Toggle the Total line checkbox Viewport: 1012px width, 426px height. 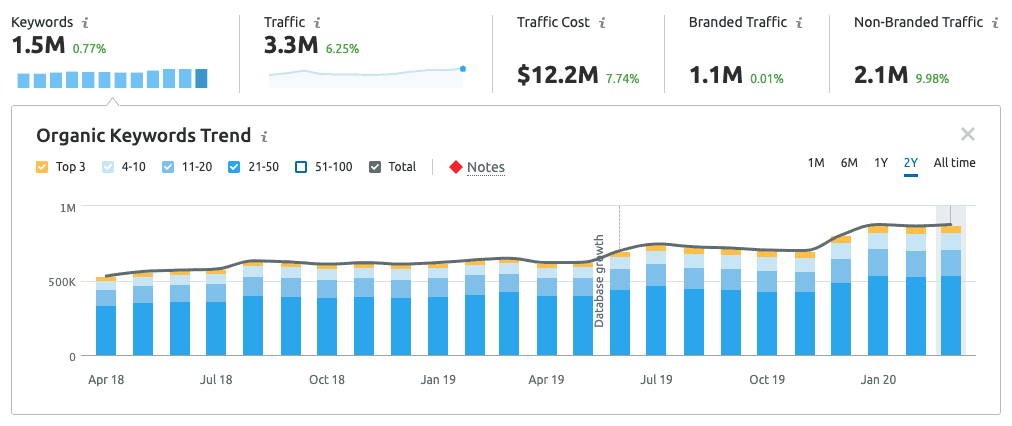[x=374, y=167]
